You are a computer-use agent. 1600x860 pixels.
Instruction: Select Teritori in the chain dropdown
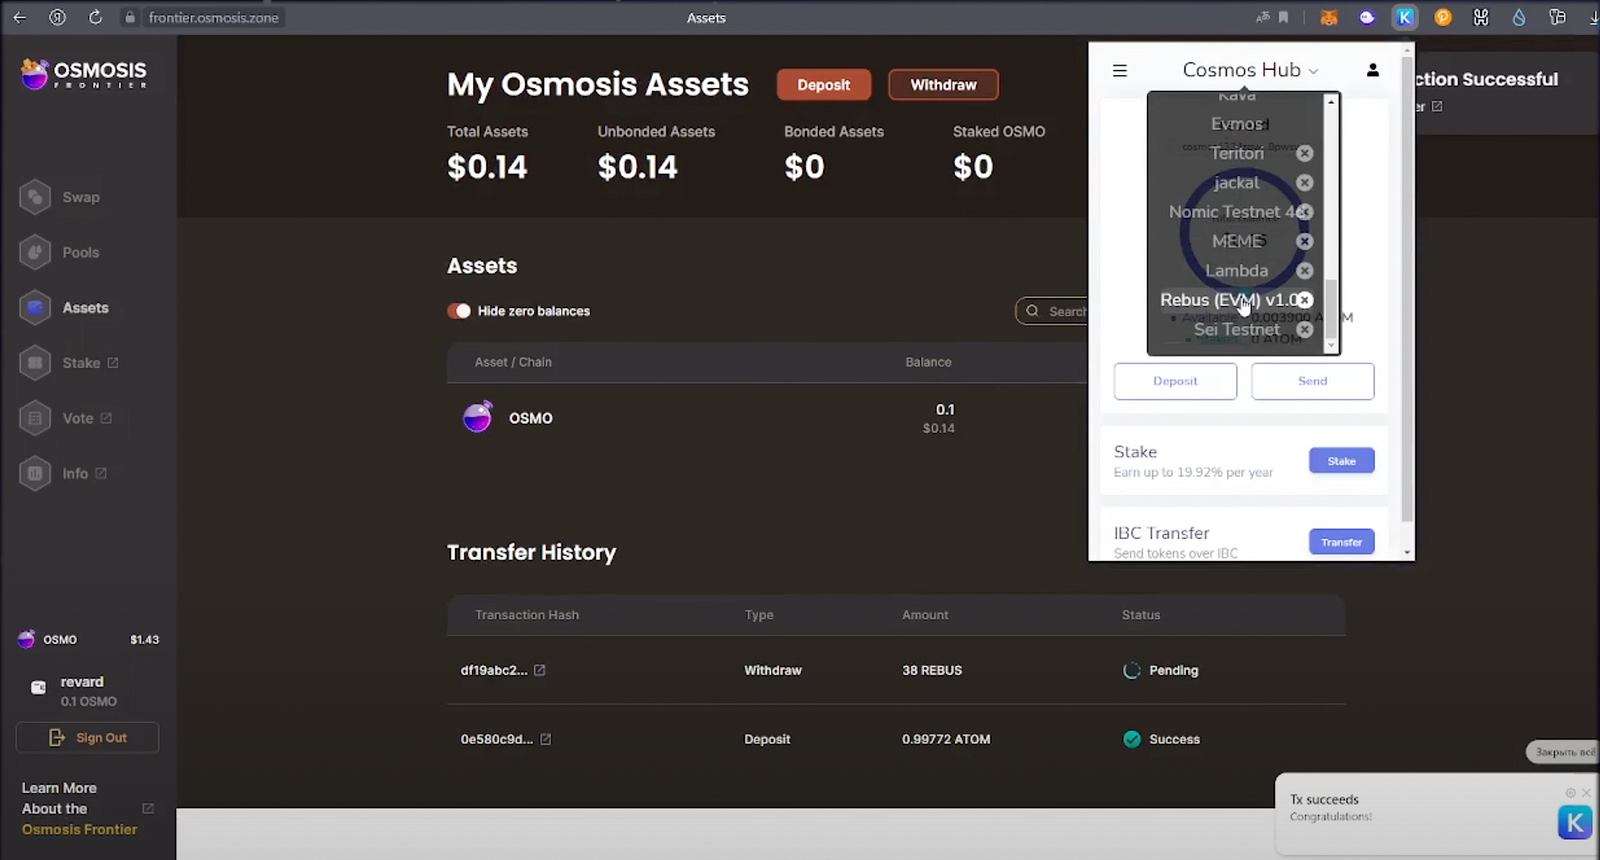tap(1237, 153)
